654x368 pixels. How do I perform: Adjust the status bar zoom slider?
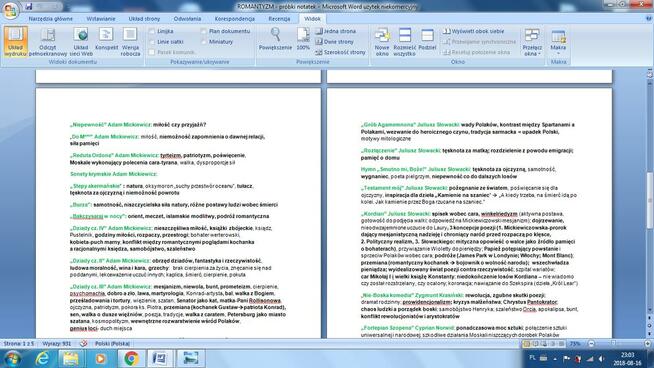pyautogui.click(x=613, y=343)
